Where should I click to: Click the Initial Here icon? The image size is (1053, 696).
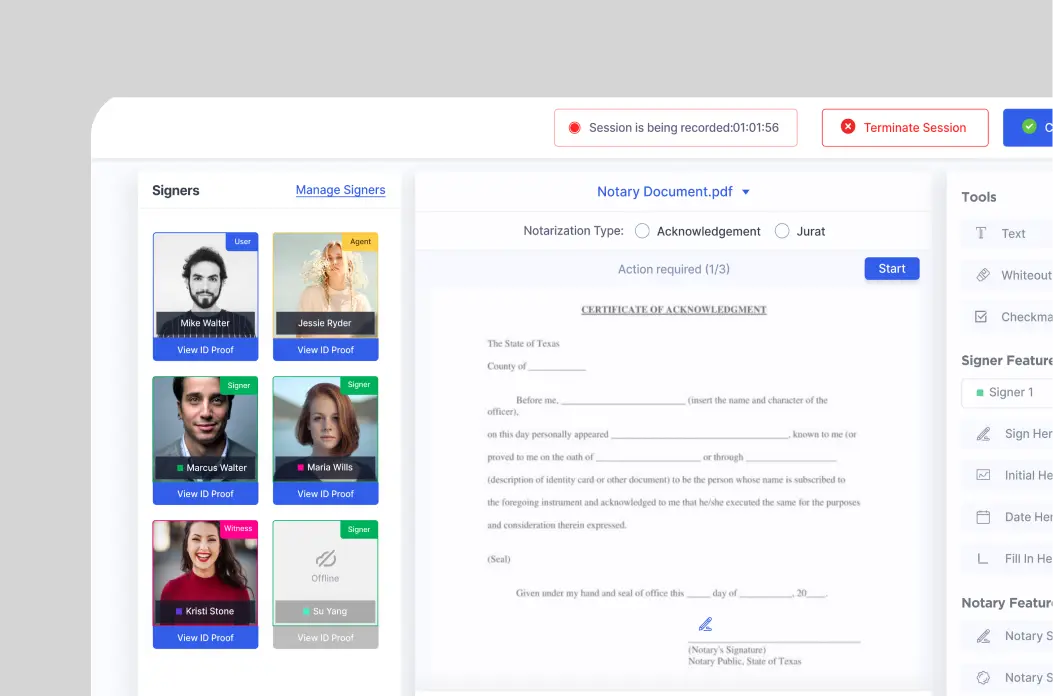(983, 475)
